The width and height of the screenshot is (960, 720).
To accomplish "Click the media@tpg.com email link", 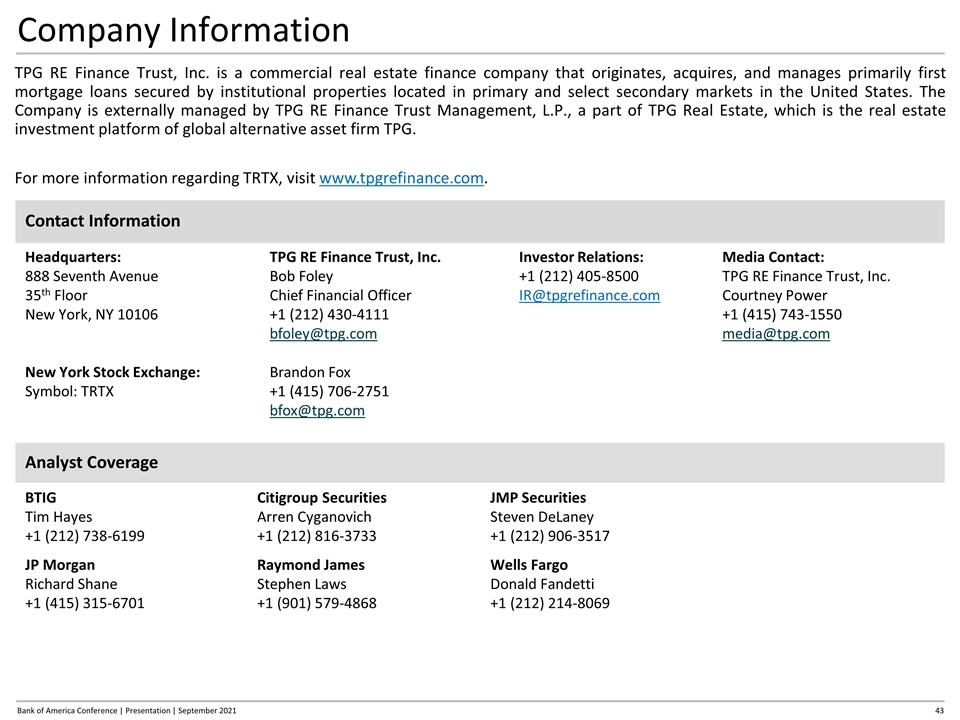I will tap(775, 334).
